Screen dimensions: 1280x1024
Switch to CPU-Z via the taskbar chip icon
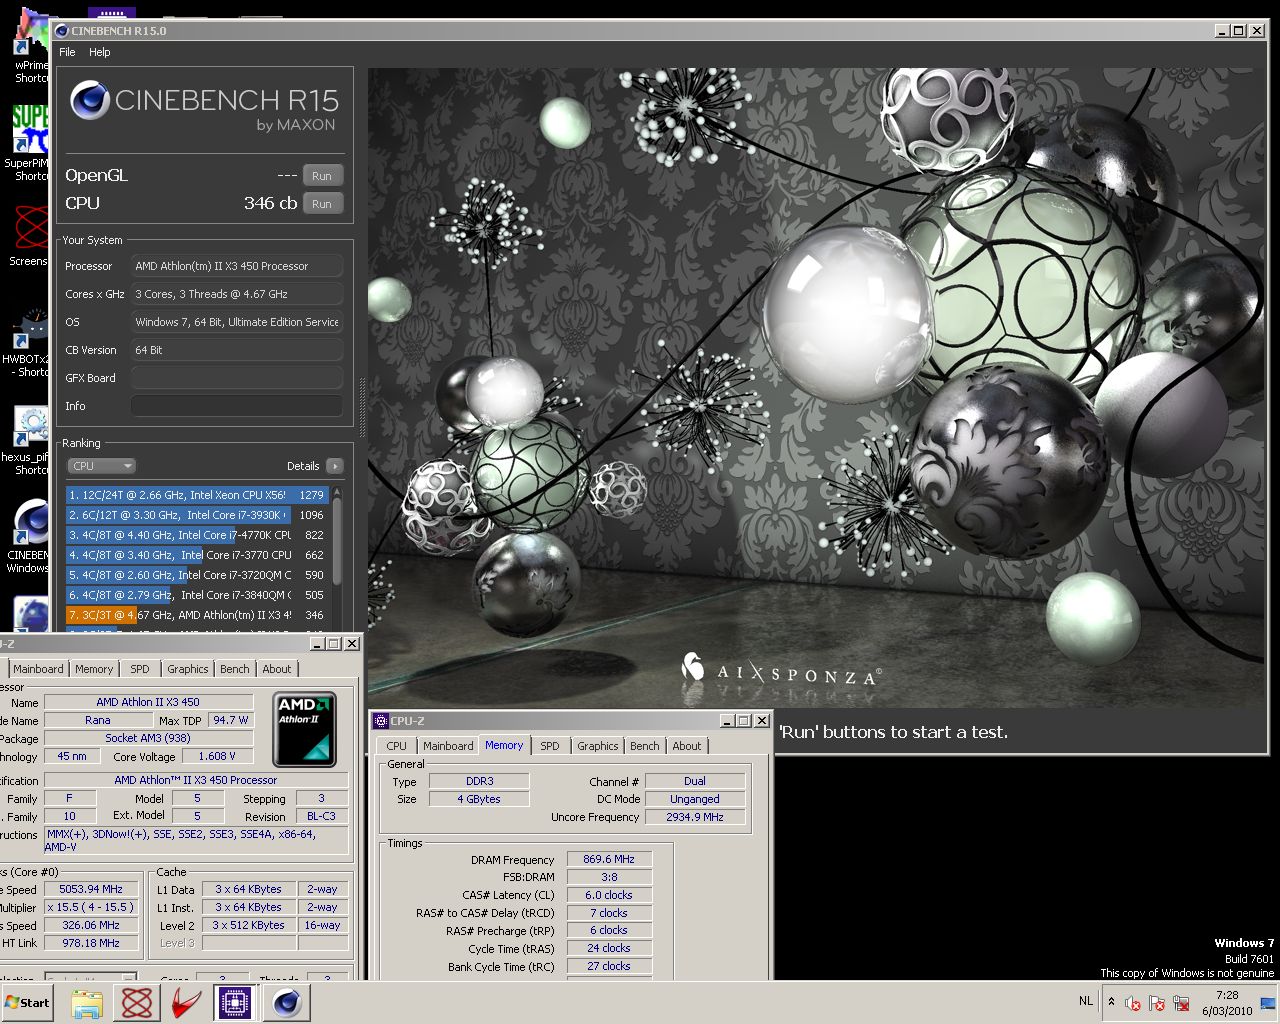235,1003
